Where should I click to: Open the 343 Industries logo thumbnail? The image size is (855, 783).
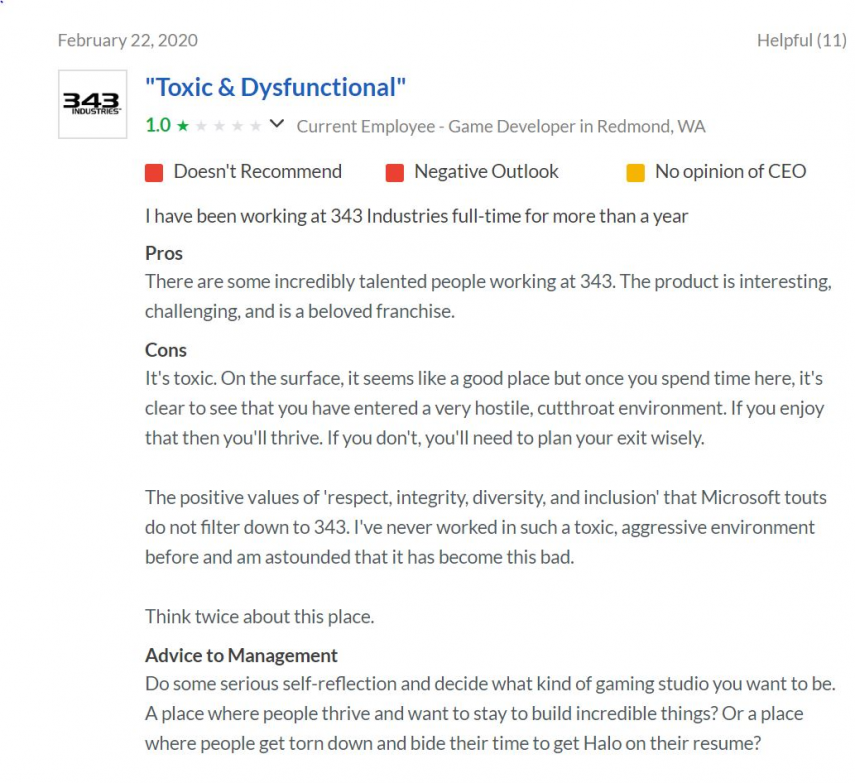(x=93, y=104)
